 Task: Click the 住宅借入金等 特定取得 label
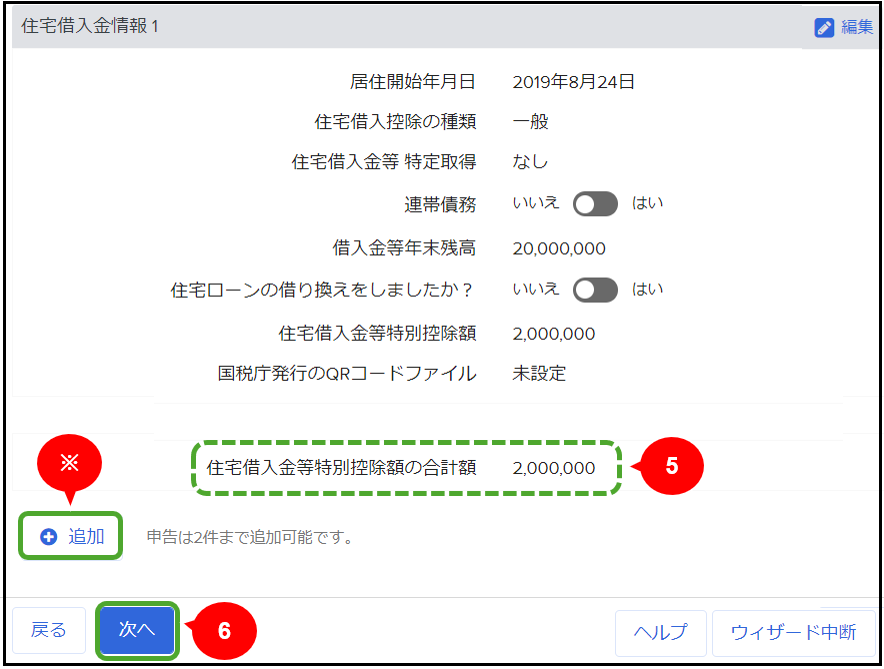point(384,162)
